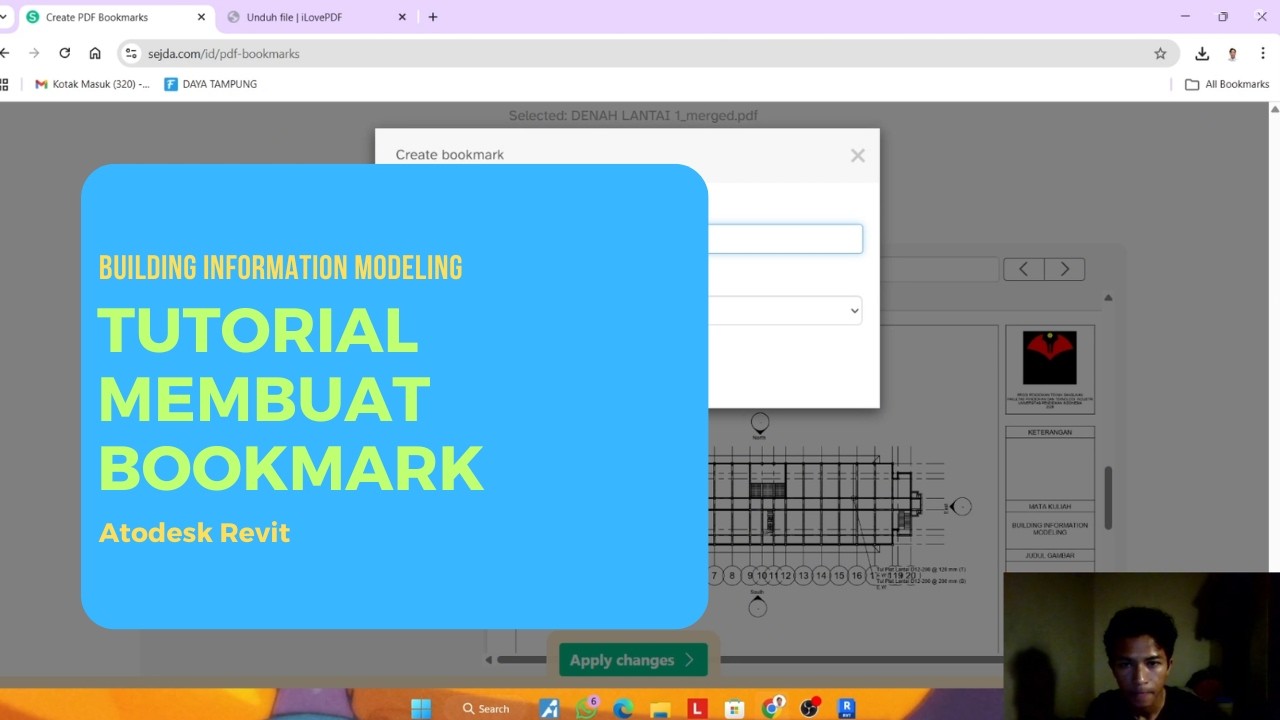
Task: Open File Explorer from the taskbar
Action: coord(660,708)
